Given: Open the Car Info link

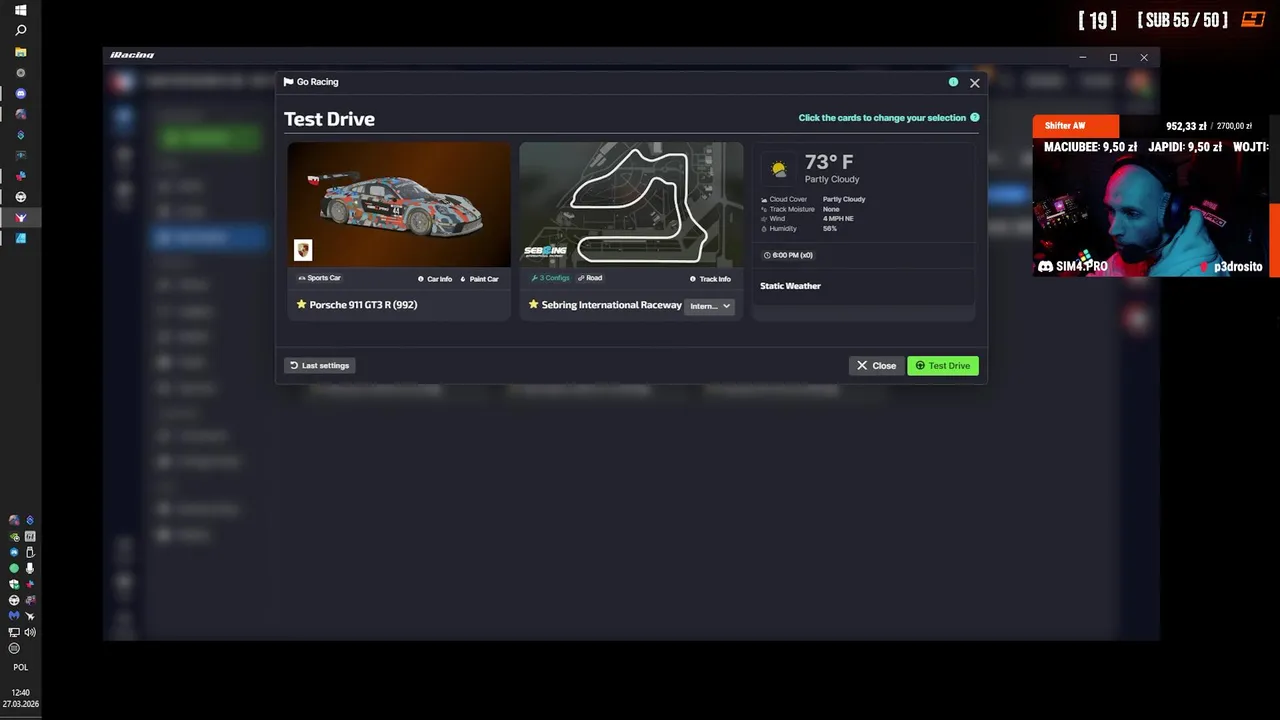Looking at the screenshot, I should (435, 279).
